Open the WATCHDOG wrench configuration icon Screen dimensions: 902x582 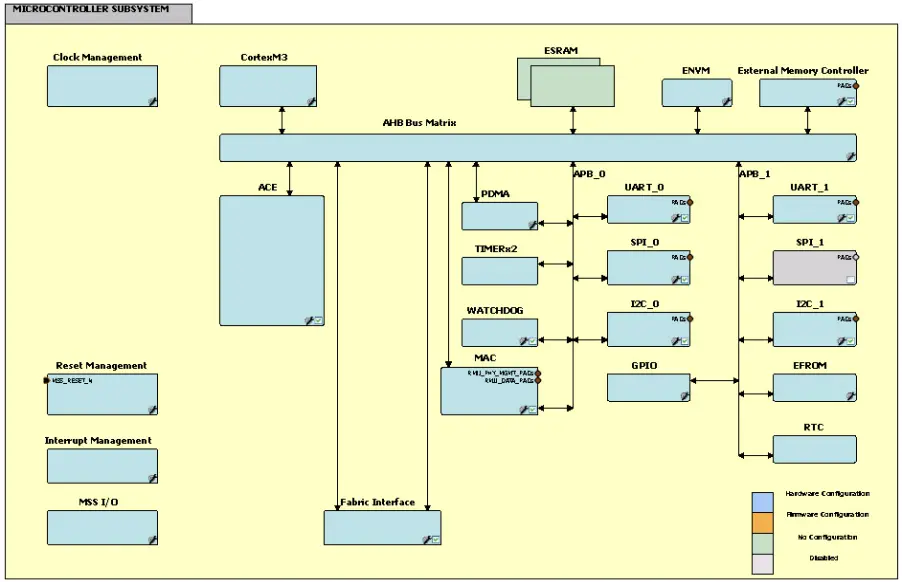pos(523,338)
